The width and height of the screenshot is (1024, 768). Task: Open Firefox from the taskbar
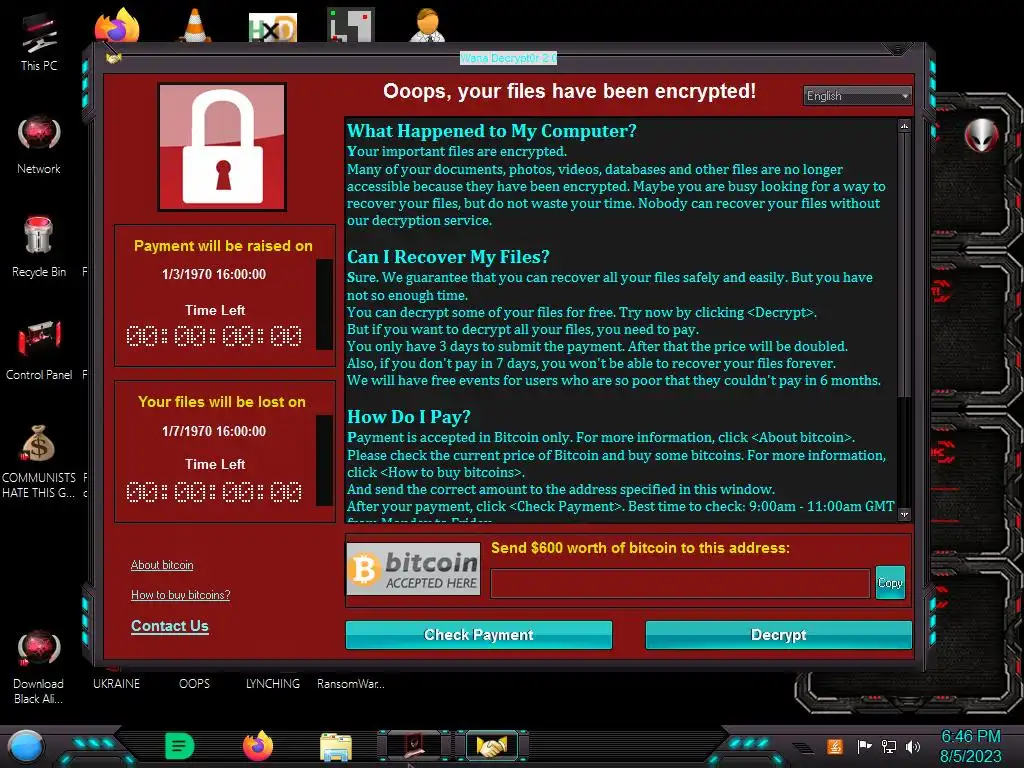pyautogui.click(x=258, y=746)
